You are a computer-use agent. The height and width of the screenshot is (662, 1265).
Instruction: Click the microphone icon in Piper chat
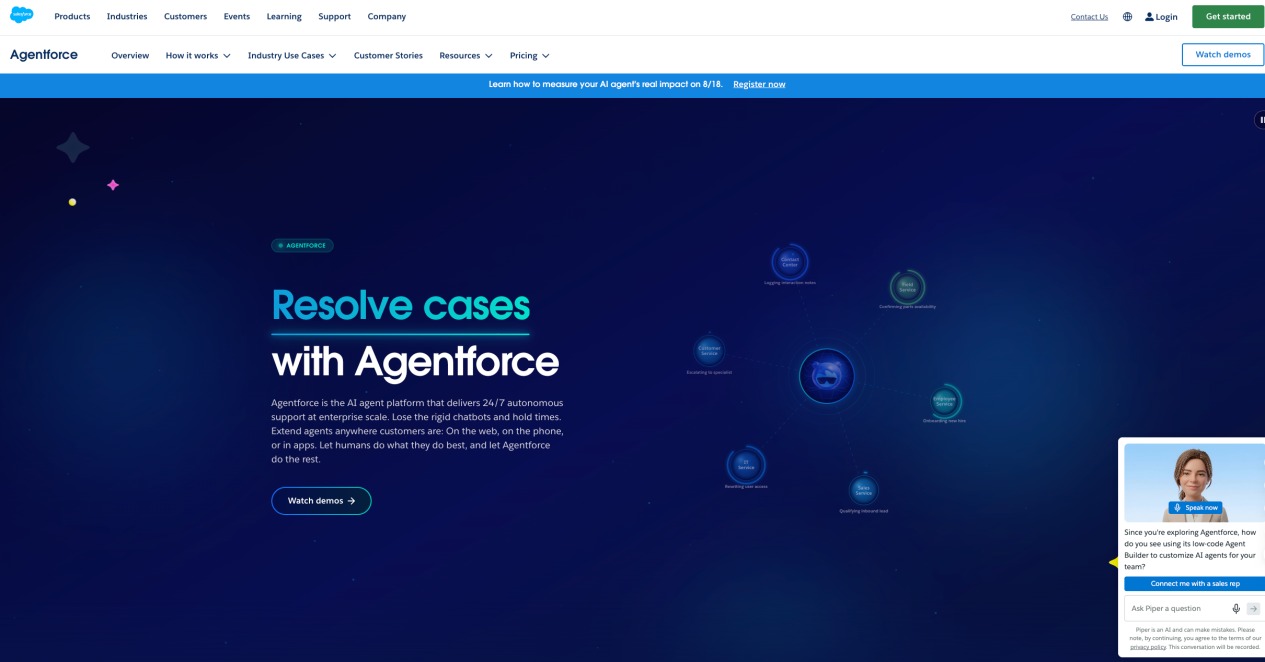(x=1236, y=608)
